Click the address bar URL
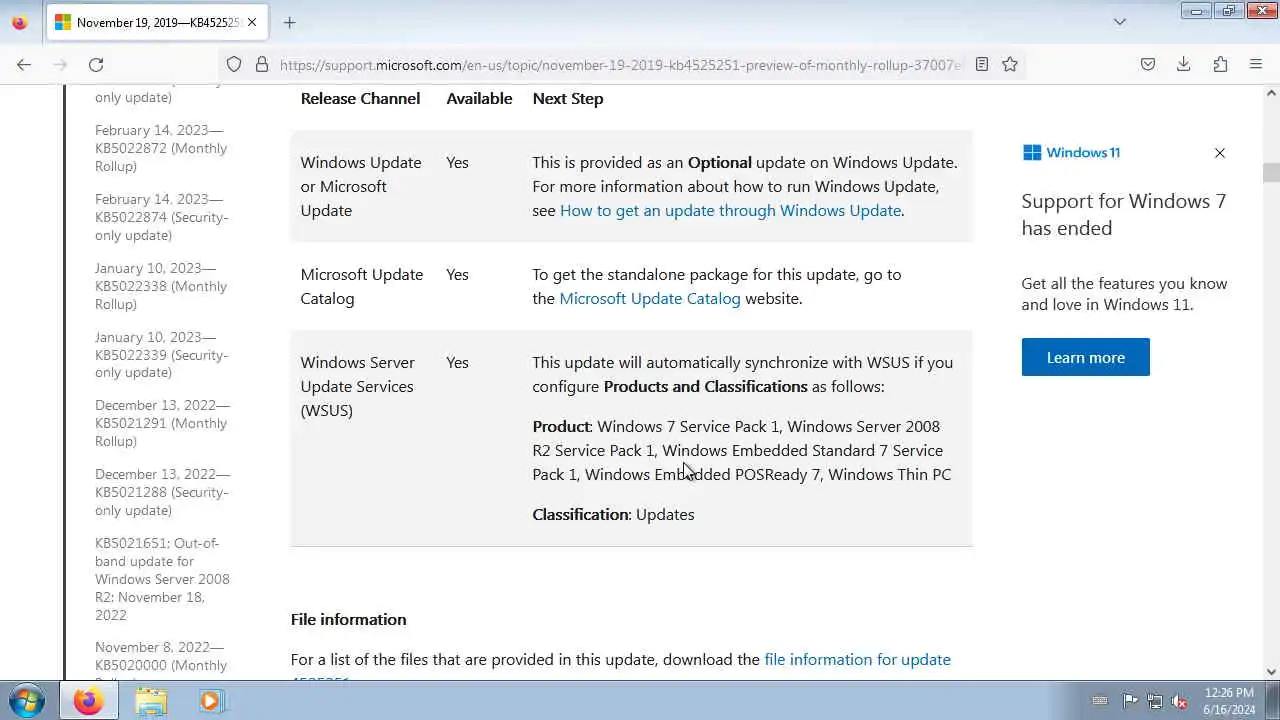 (x=620, y=65)
